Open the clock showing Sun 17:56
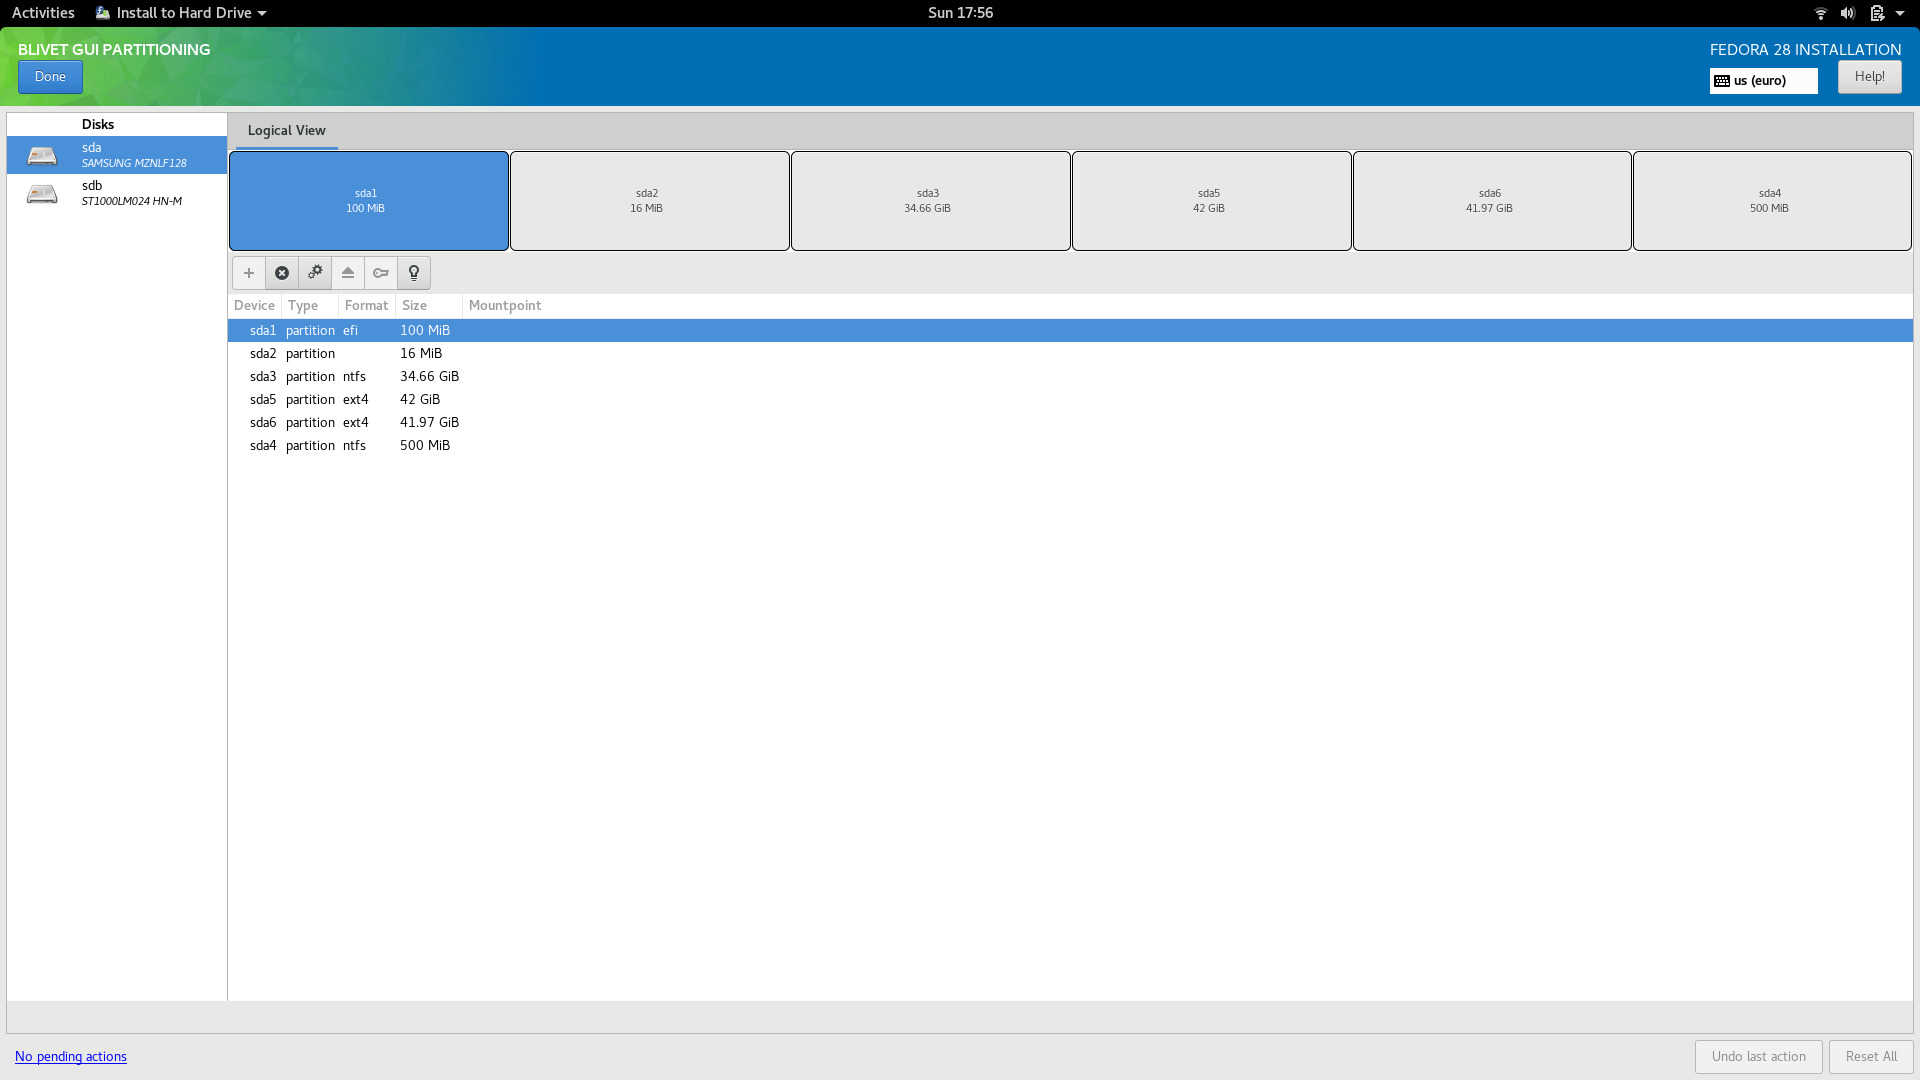This screenshot has height=1080, width=1920. [x=960, y=13]
